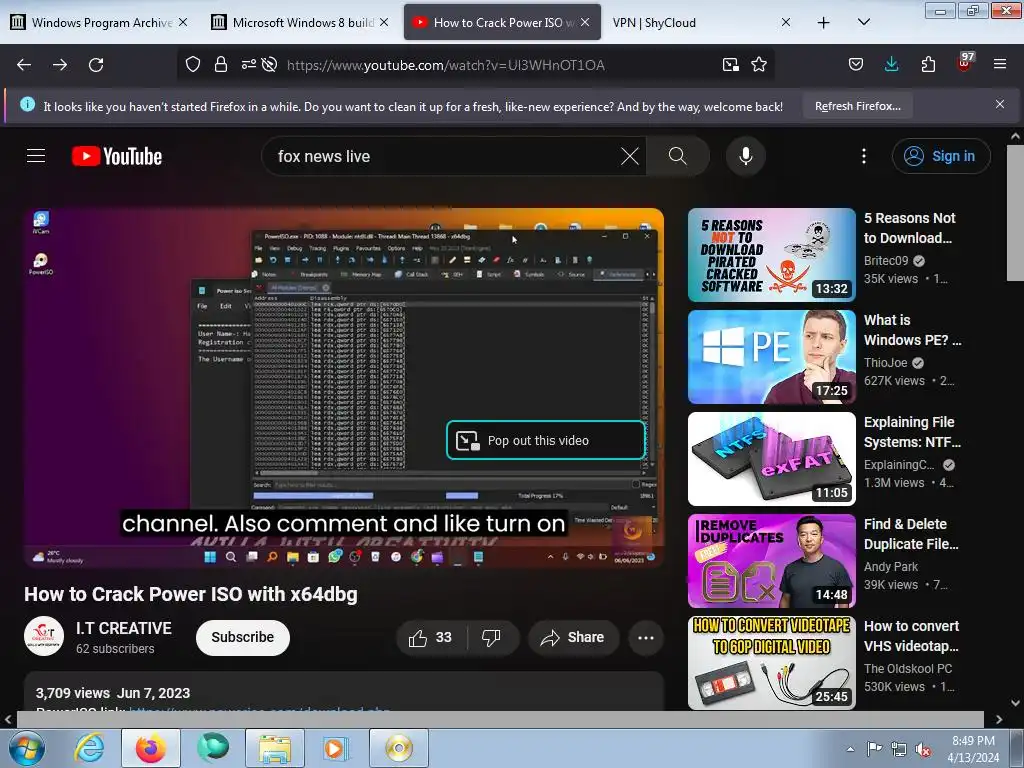Click The Oldskool PC channel name

pos(908,668)
